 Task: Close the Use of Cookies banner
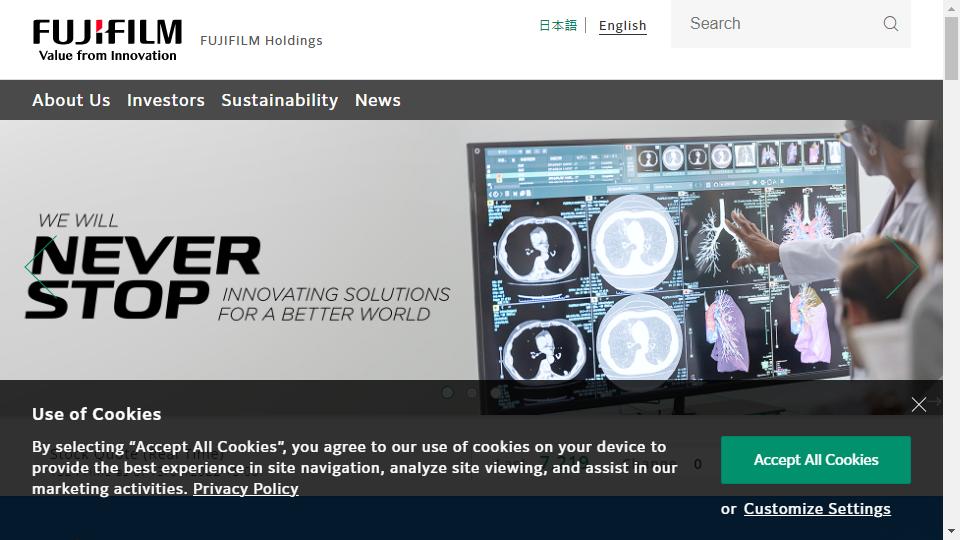pos(918,404)
